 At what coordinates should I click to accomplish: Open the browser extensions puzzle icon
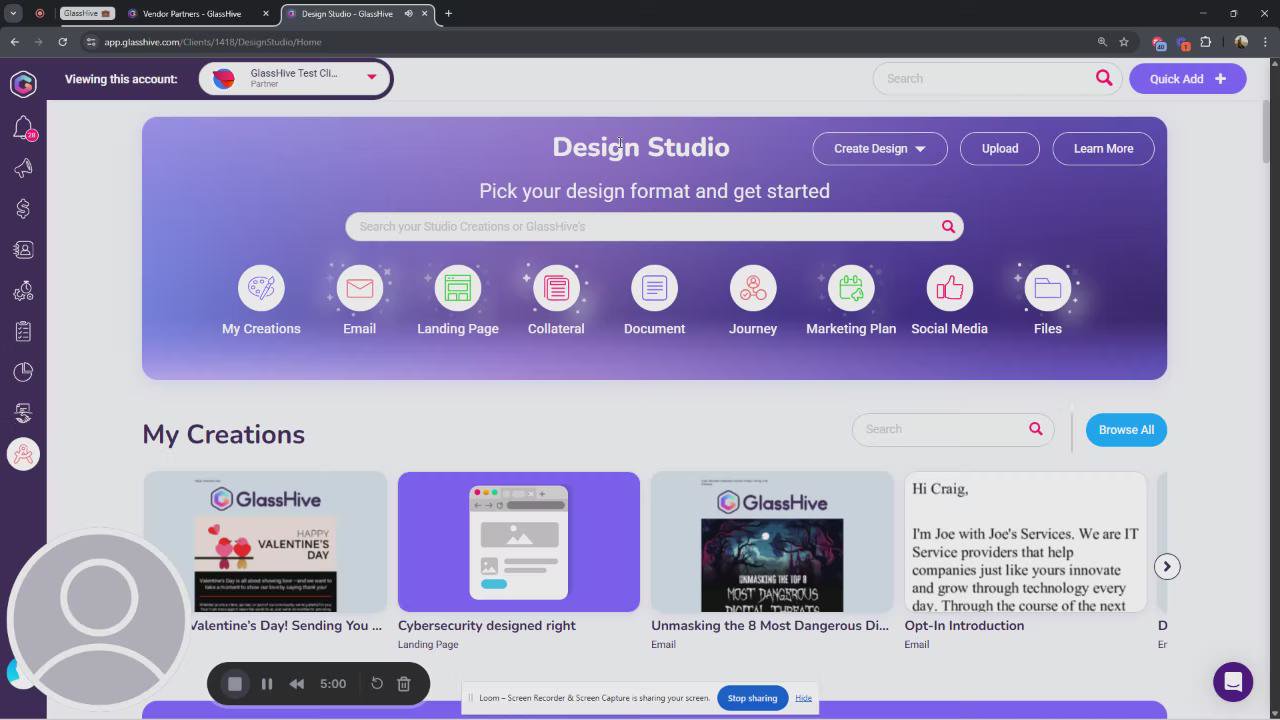[1206, 42]
